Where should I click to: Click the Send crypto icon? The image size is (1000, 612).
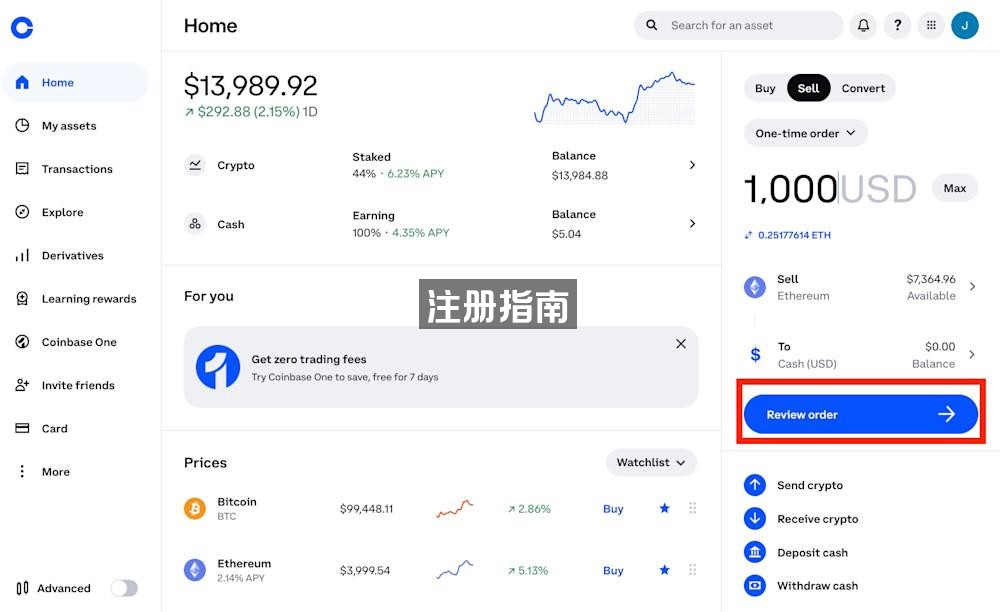[x=755, y=485]
